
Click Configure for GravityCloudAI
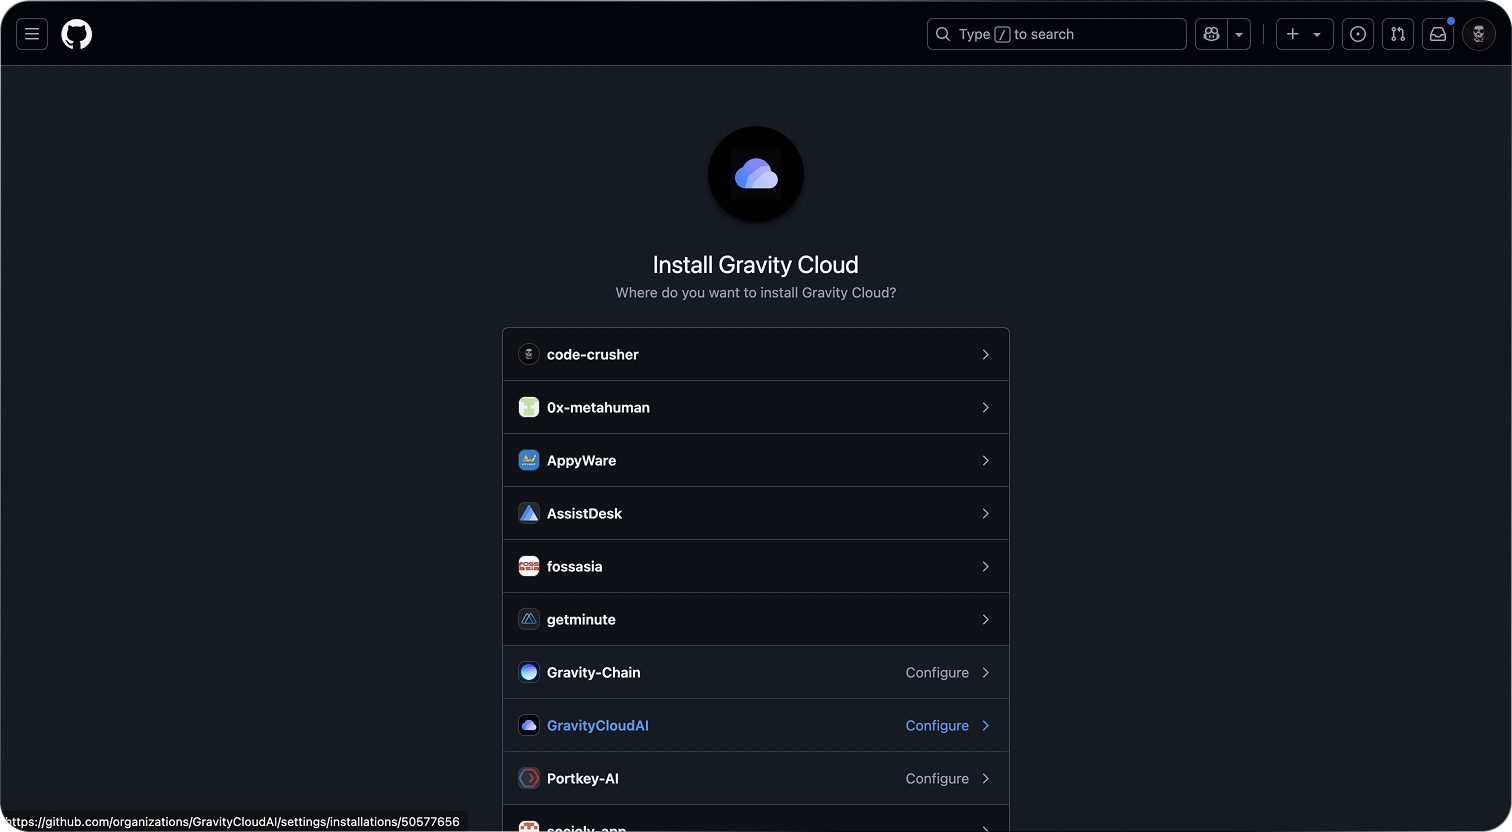(937, 725)
